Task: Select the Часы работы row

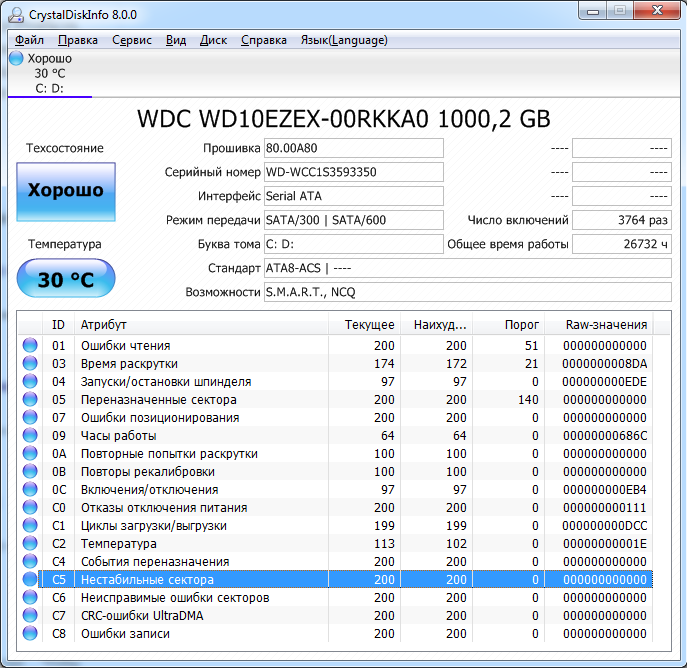Action: pyautogui.click(x=335, y=435)
